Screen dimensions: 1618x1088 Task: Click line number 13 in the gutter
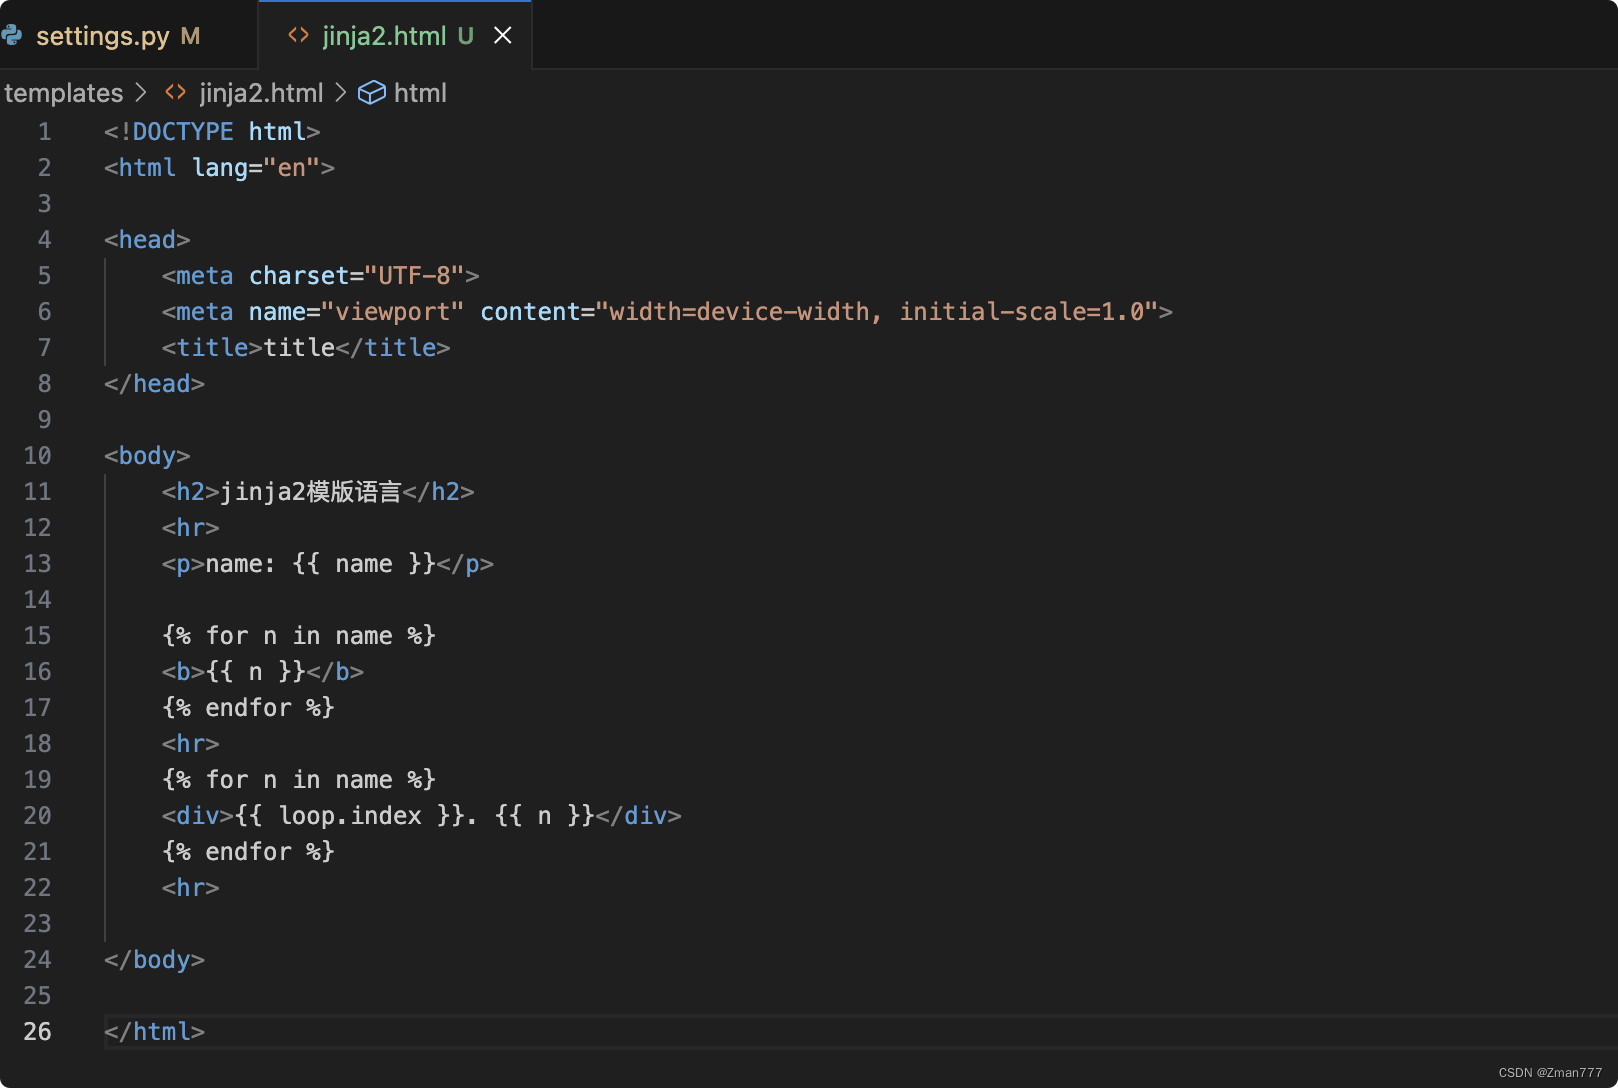pos(37,563)
